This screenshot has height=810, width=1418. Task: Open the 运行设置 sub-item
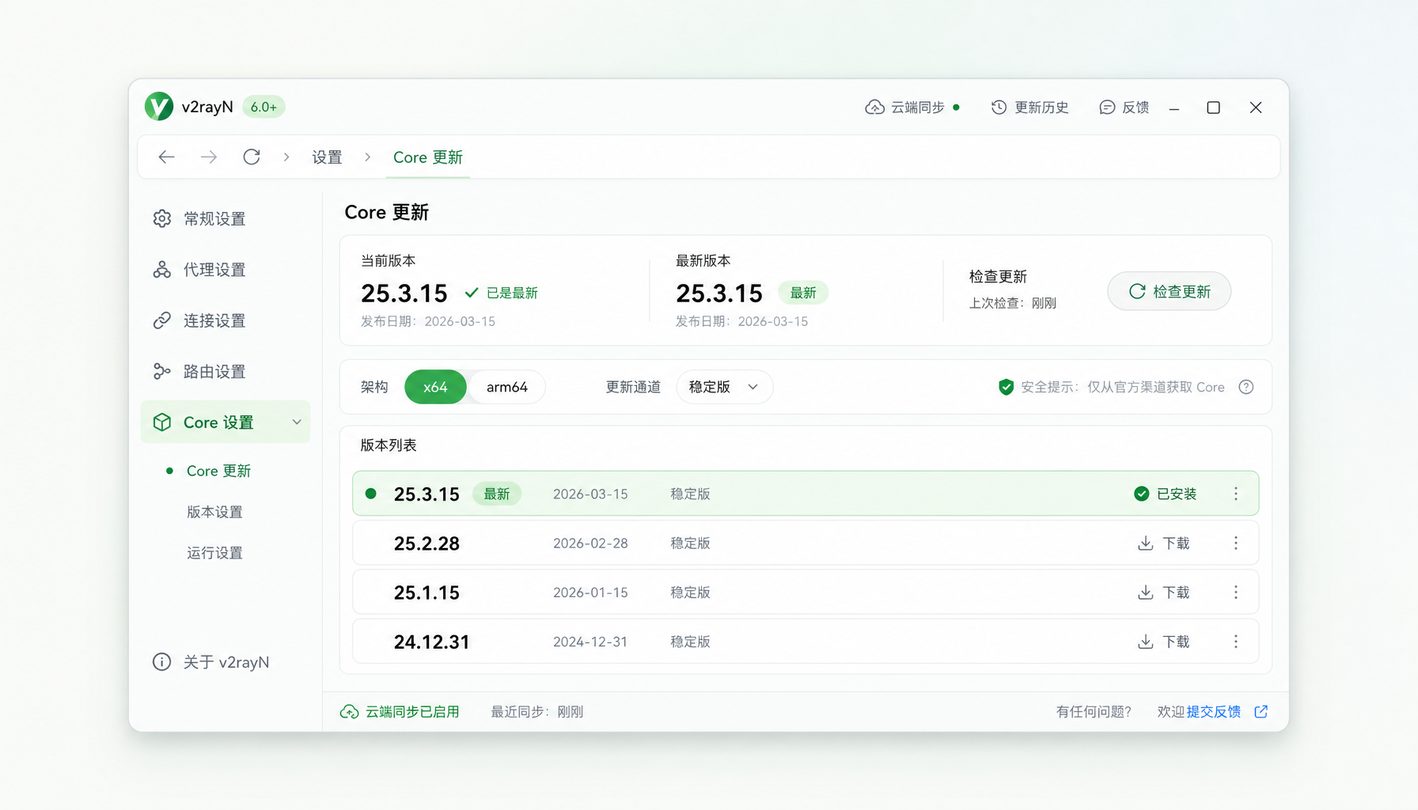pyautogui.click(x=215, y=552)
